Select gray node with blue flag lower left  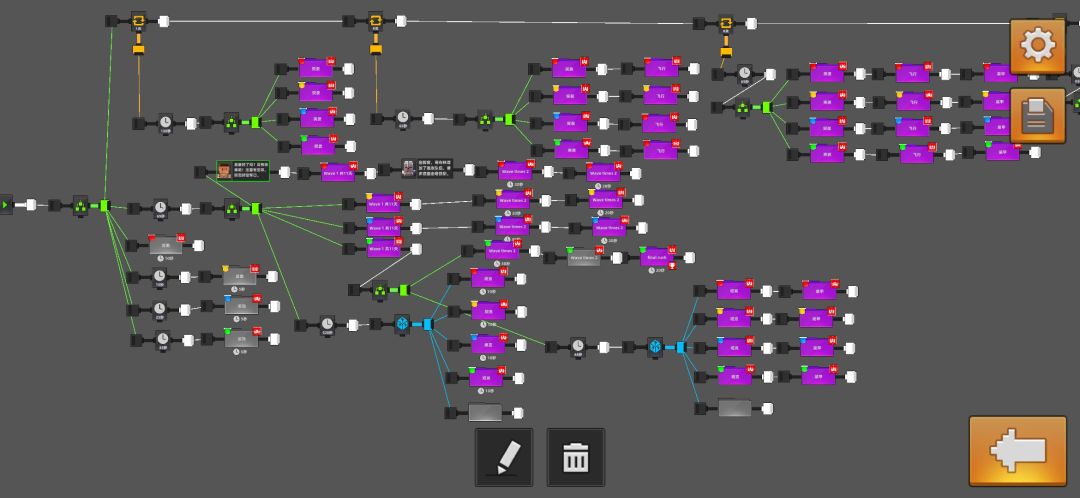[242, 306]
